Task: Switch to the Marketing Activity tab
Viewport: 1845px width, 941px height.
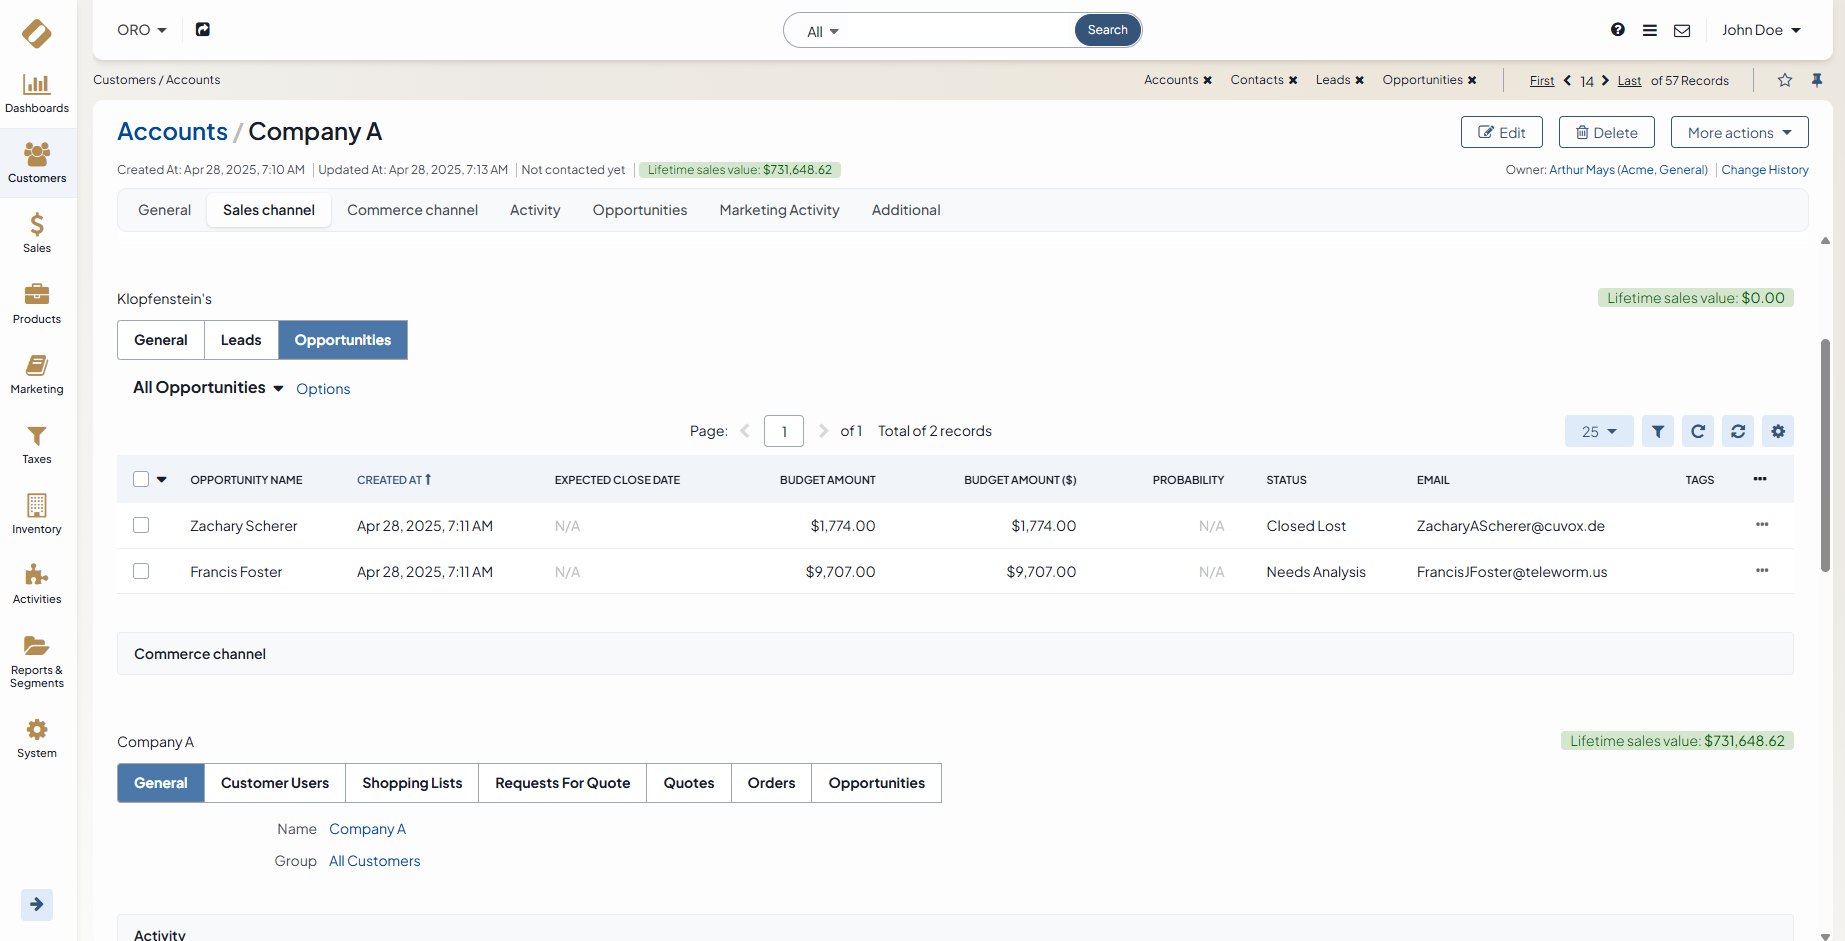Action: [x=779, y=210]
